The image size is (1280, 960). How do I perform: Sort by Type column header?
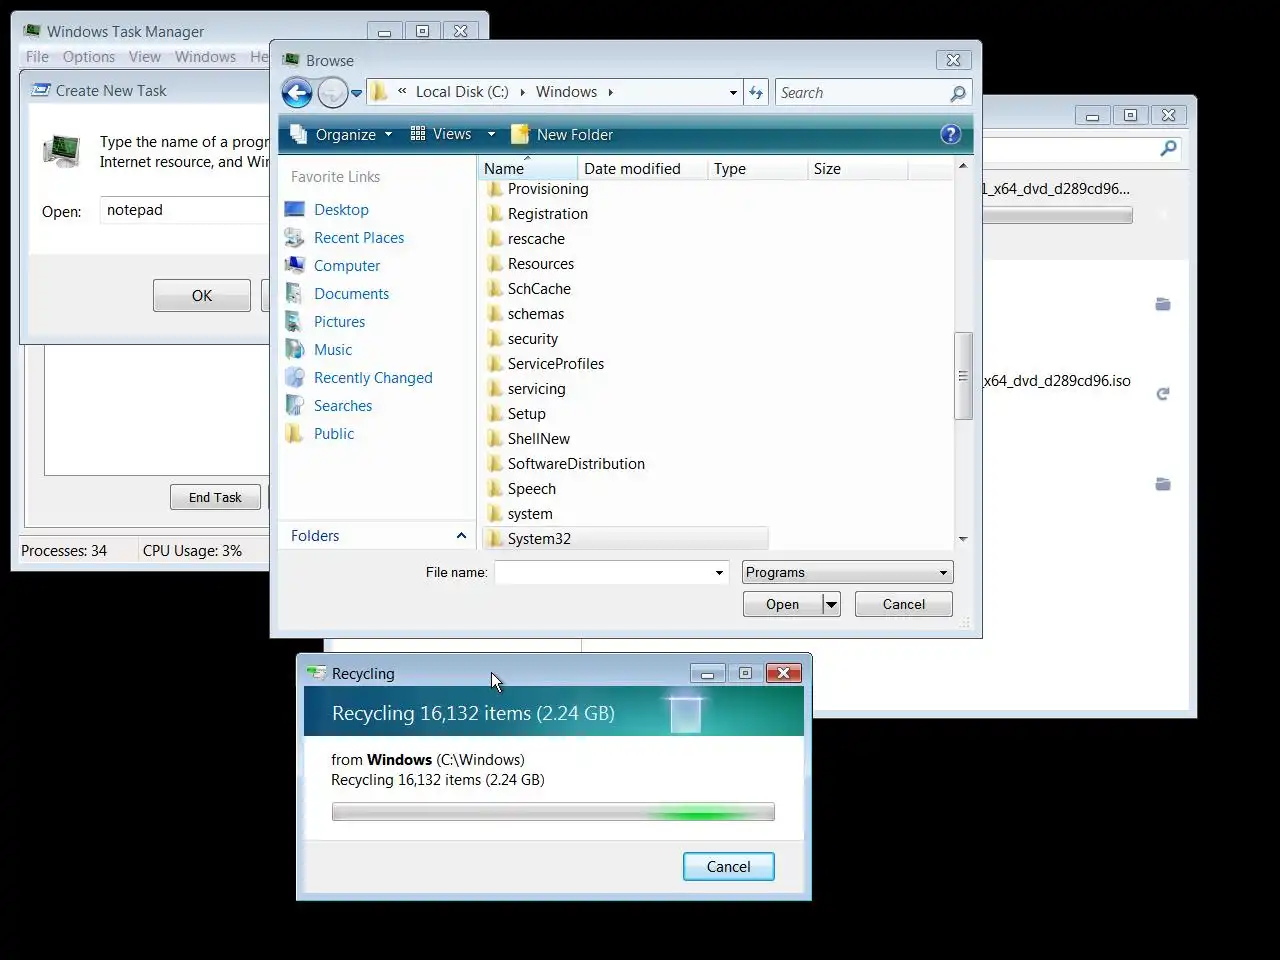pyautogui.click(x=757, y=169)
